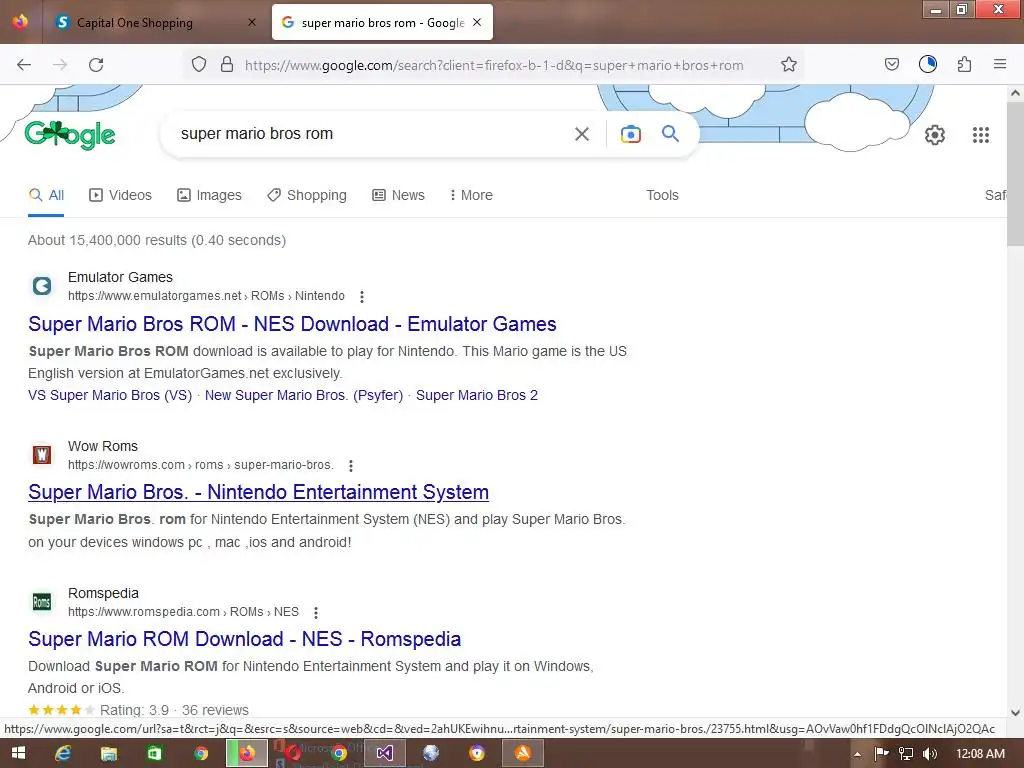The width and height of the screenshot is (1024, 768).
Task: Click the wowroms.com URL breadcrumb
Action: [200, 465]
